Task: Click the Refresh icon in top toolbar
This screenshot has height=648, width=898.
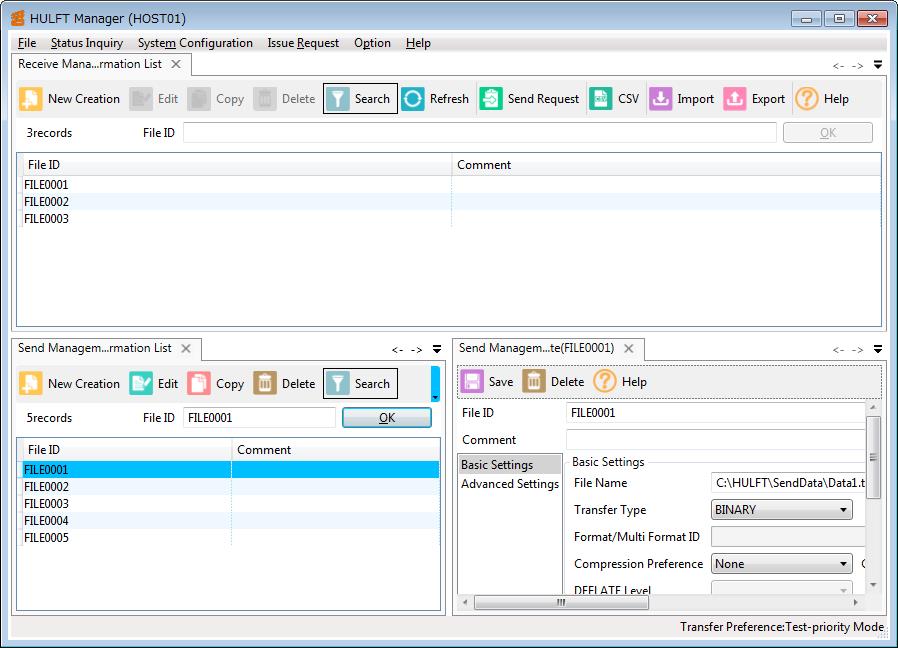Action: point(413,99)
